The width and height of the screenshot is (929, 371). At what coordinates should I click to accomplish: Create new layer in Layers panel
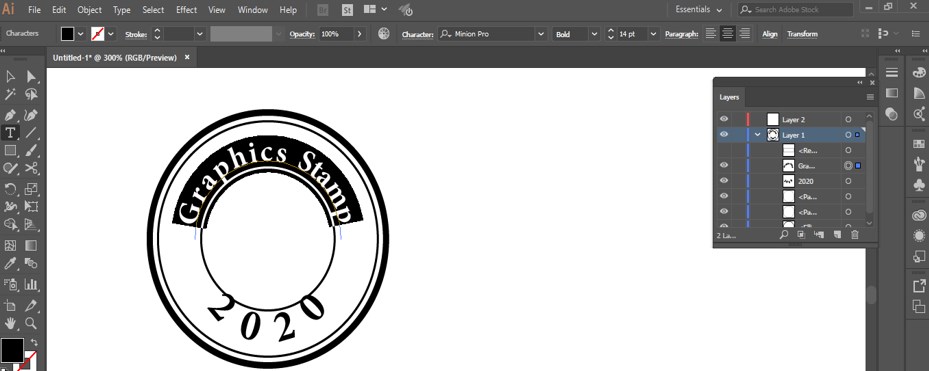point(837,235)
